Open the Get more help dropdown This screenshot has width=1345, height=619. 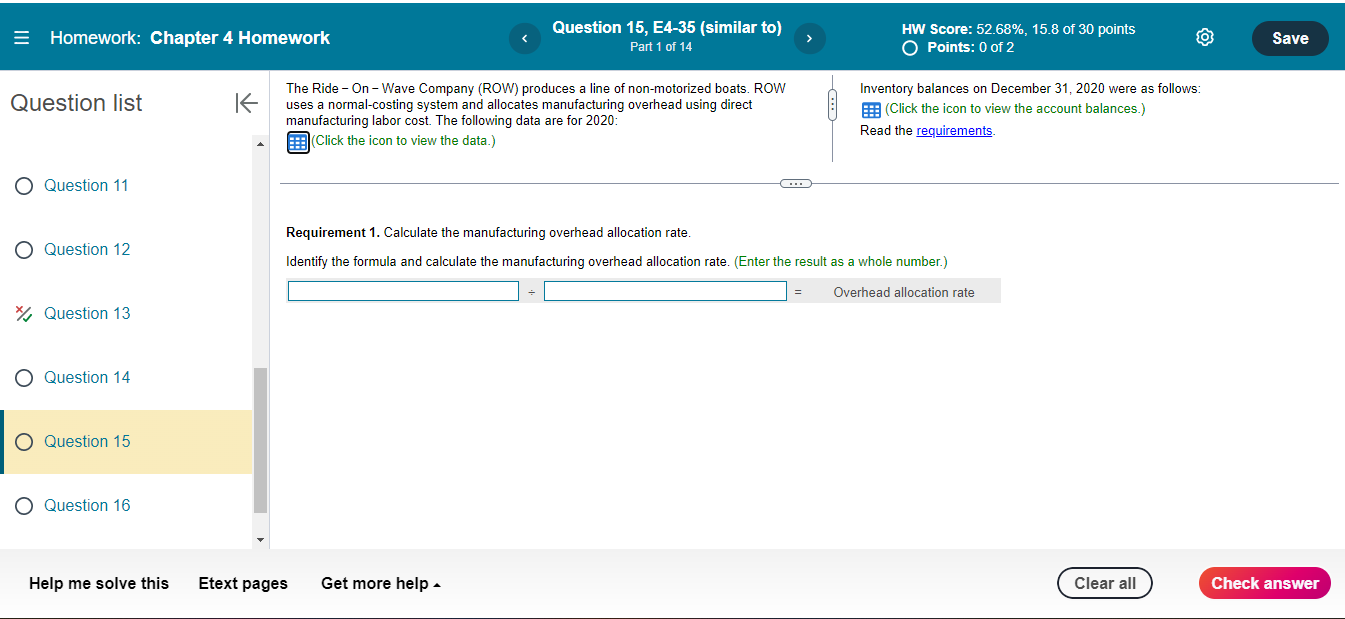click(x=380, y=583)
